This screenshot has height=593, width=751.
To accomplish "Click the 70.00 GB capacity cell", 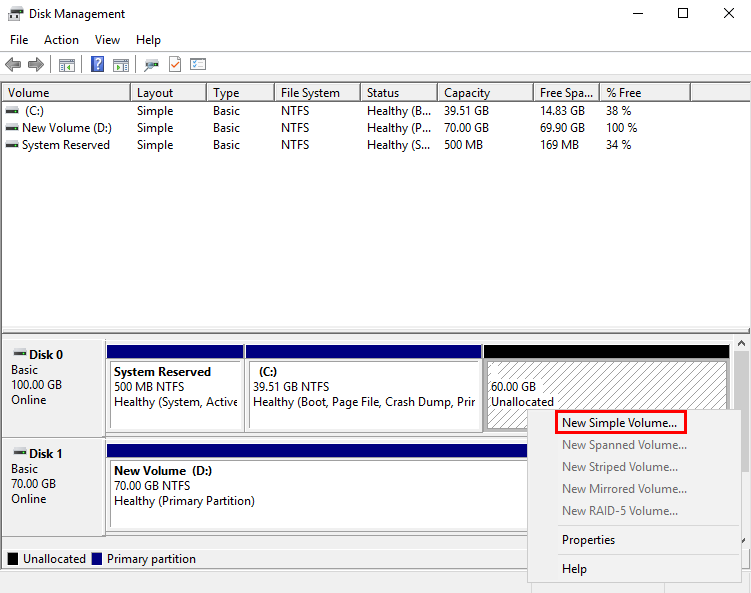I will coord(466,128).
